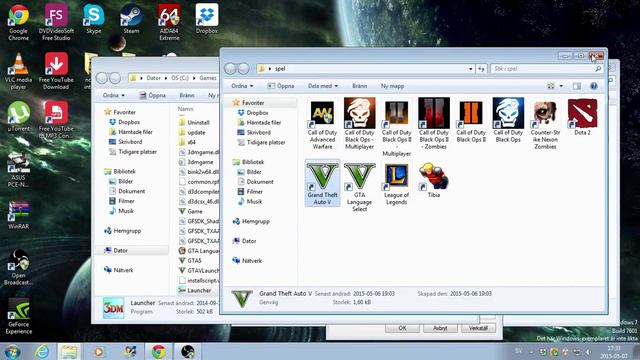This screenshot has width=640, height=360.
Task: Open Call of Duty Advanced Warfare shortcut
Action: 322,124
